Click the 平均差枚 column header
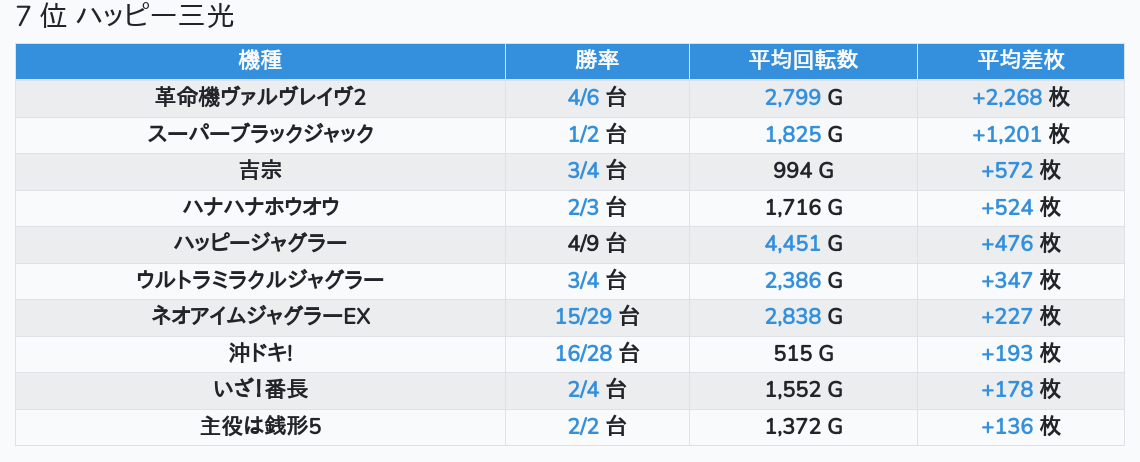 click(x=1020, y=60)
